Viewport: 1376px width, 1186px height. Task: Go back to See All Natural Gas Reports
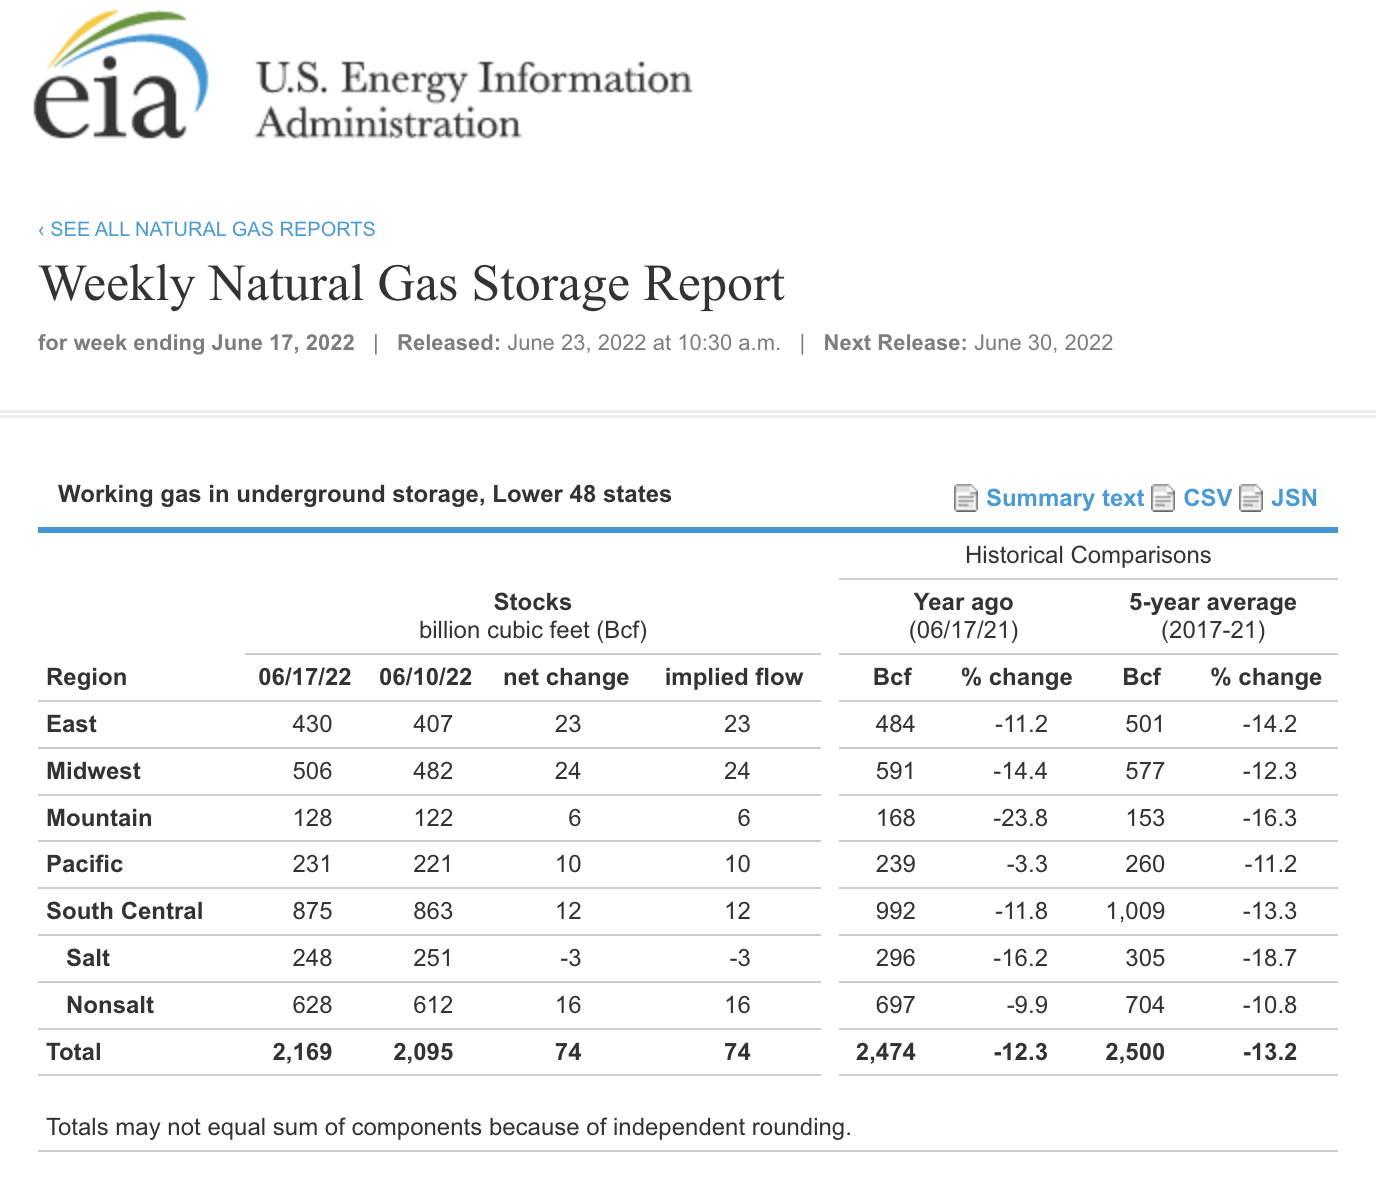207,229
